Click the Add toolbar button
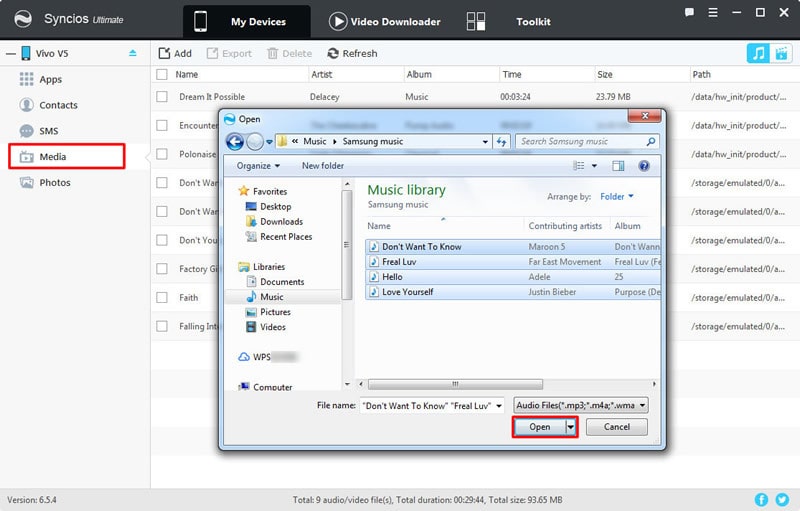 (175, 54)
